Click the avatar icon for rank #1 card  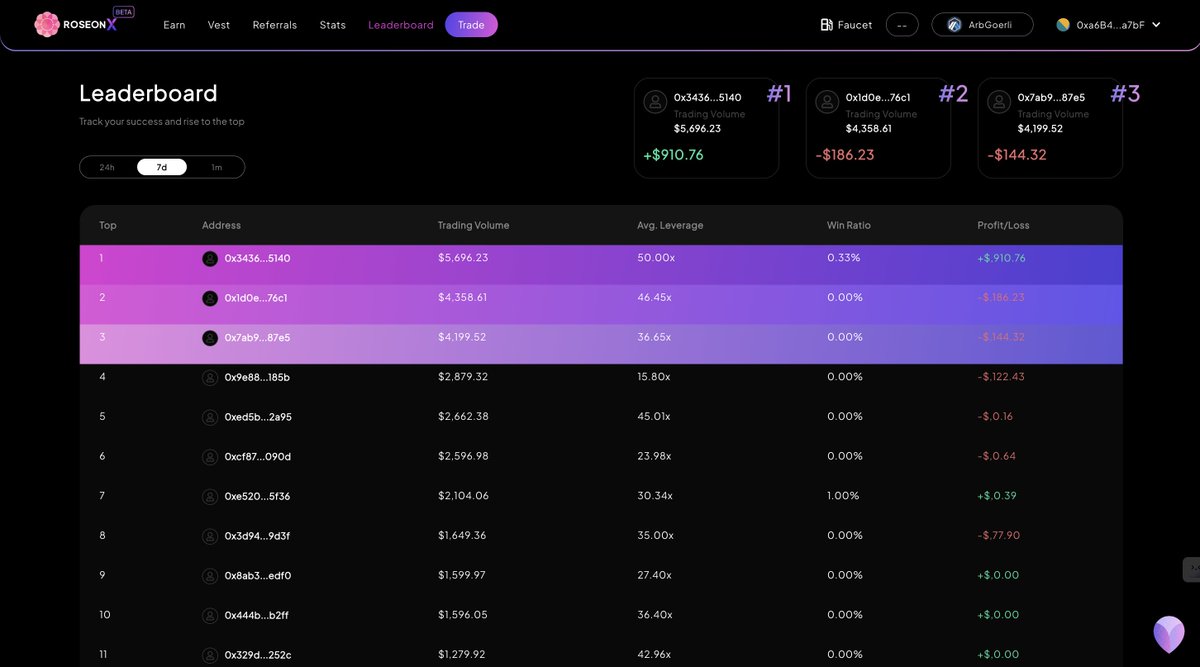point(654,101)
